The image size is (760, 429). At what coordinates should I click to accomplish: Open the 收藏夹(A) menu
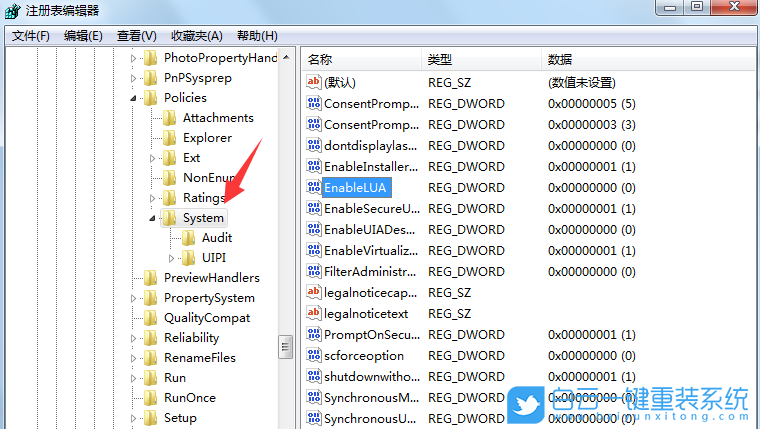coord(197,35)
